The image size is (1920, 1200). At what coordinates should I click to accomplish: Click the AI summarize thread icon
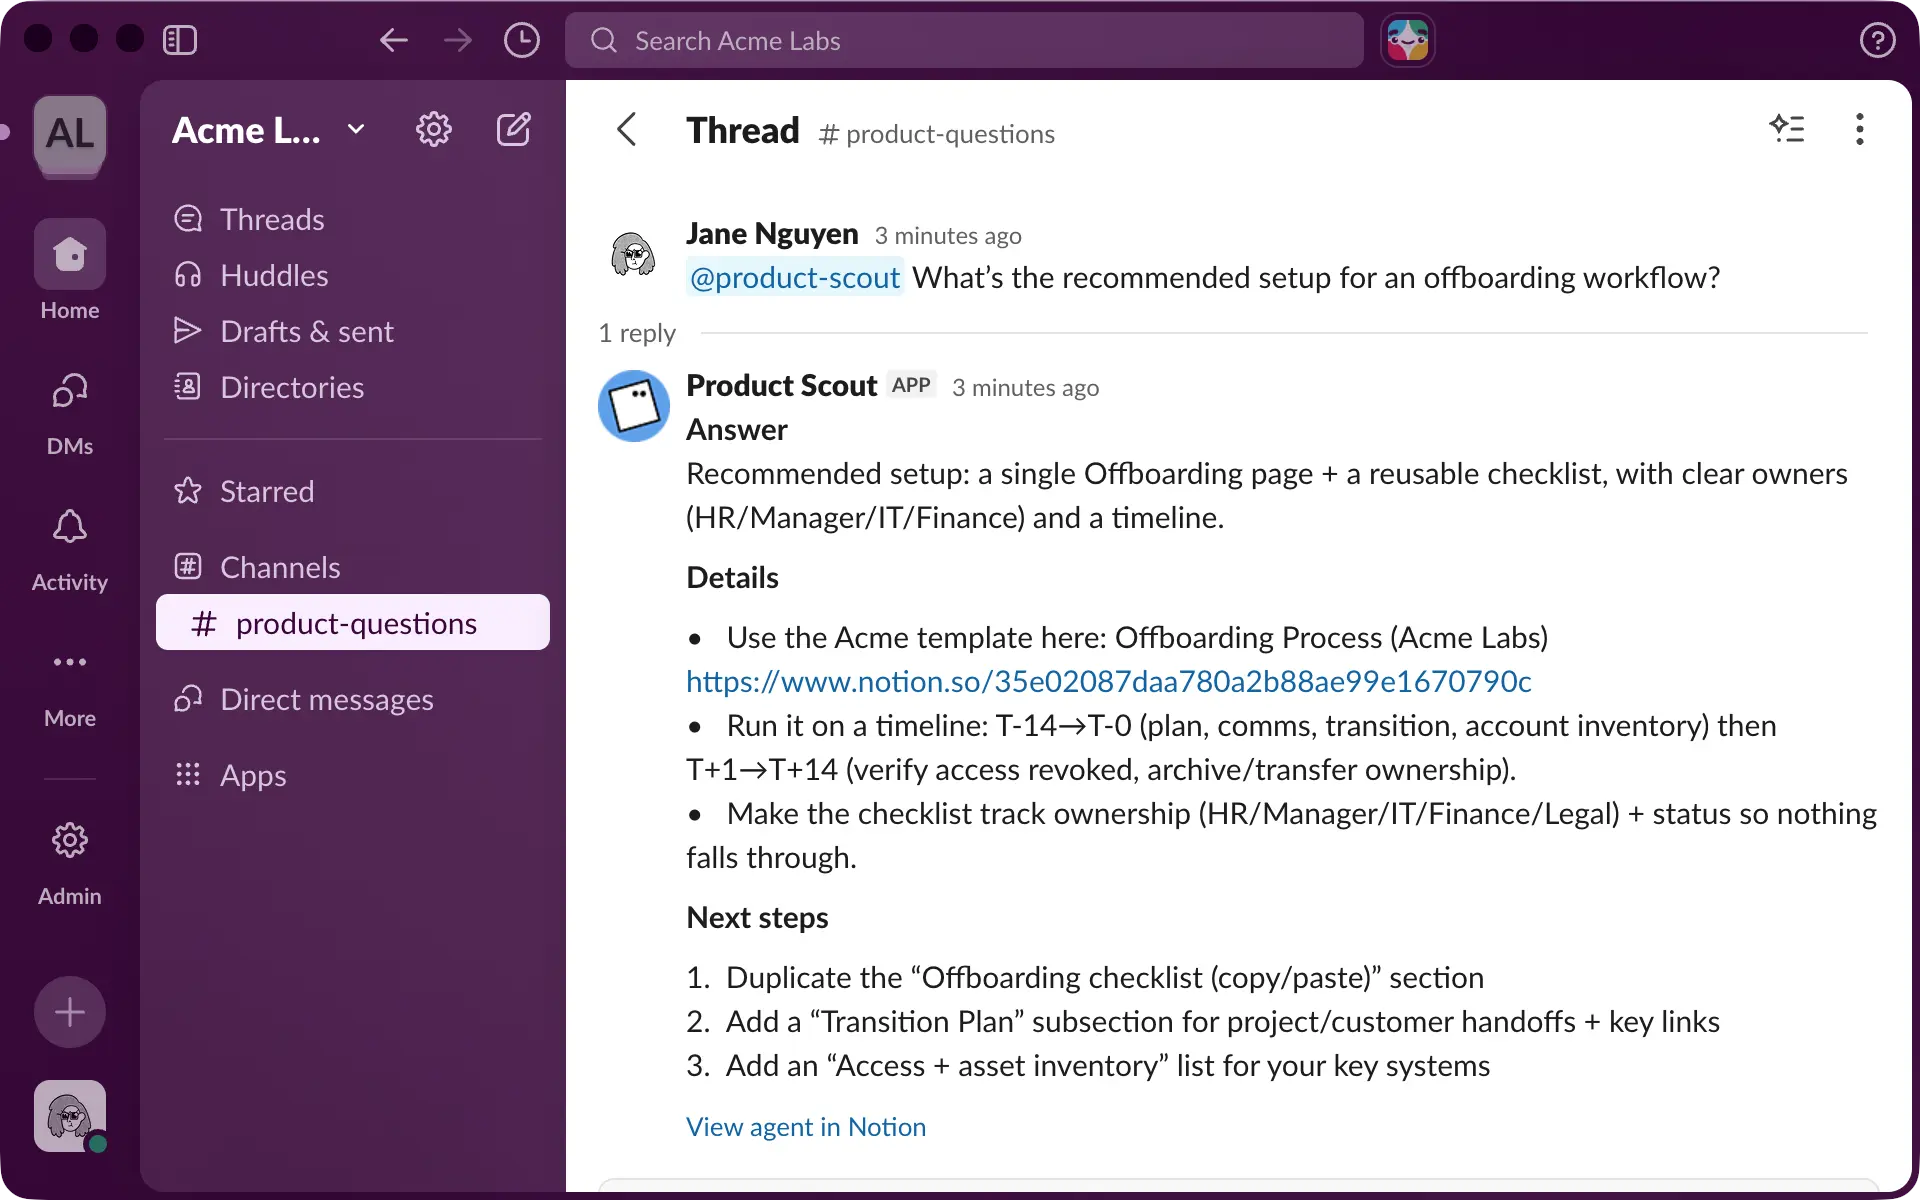1787,129
